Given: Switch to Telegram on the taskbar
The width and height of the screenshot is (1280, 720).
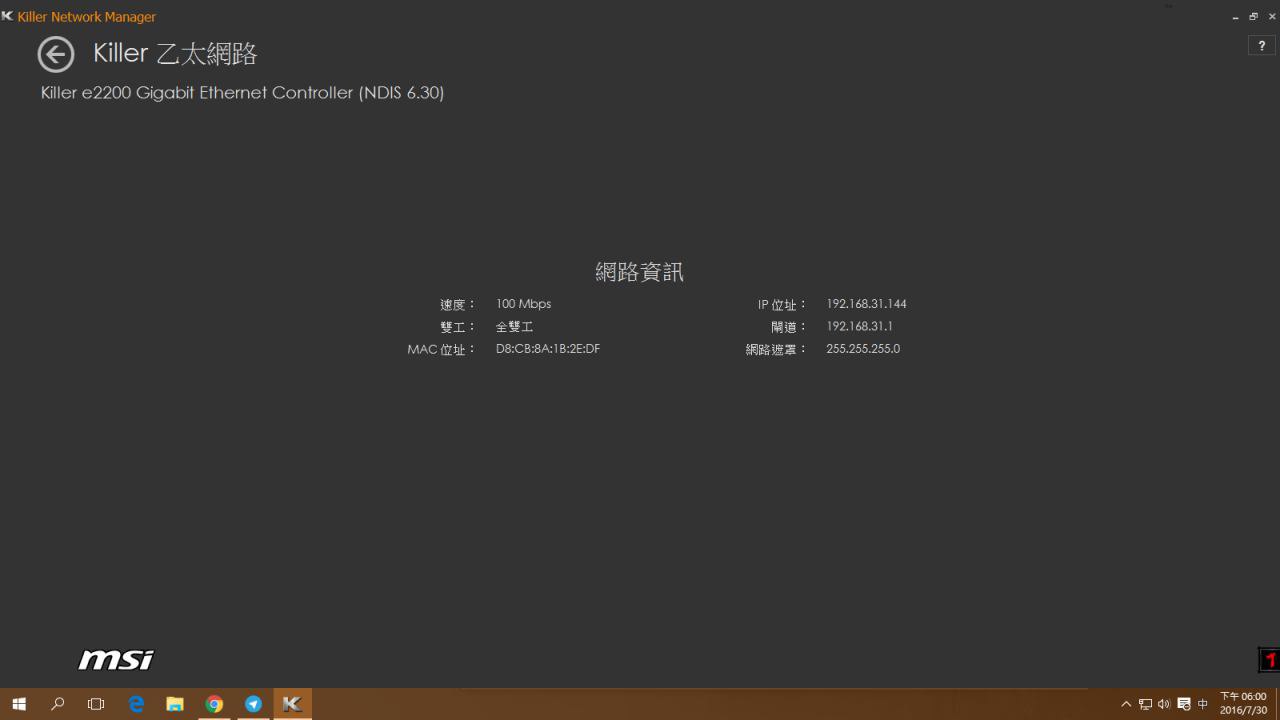Looking at the screenshot, I should 253,704.
